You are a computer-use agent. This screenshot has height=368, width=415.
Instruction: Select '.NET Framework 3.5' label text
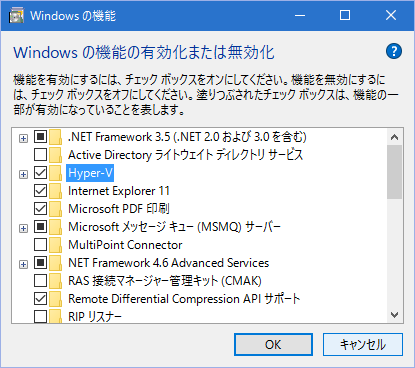[x=187, y=137]
